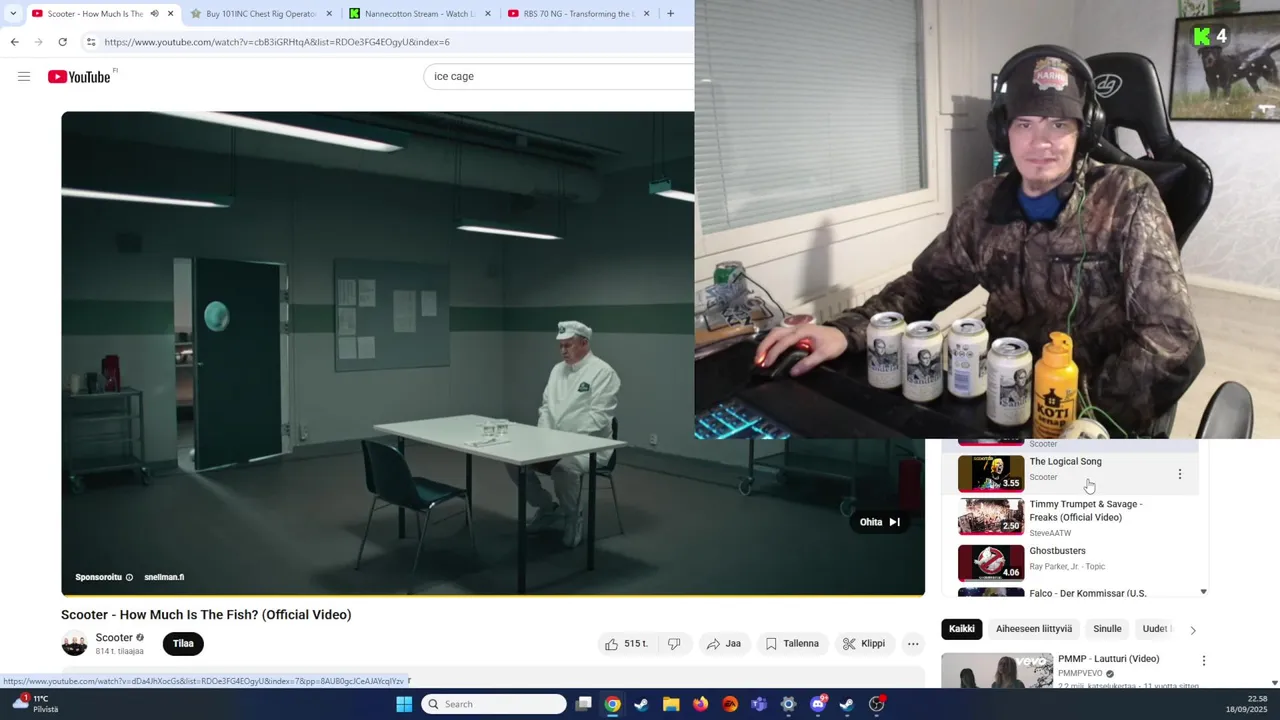Share the video with Jaa button
Screen dimensions: 1280x720
coord(723,644)
